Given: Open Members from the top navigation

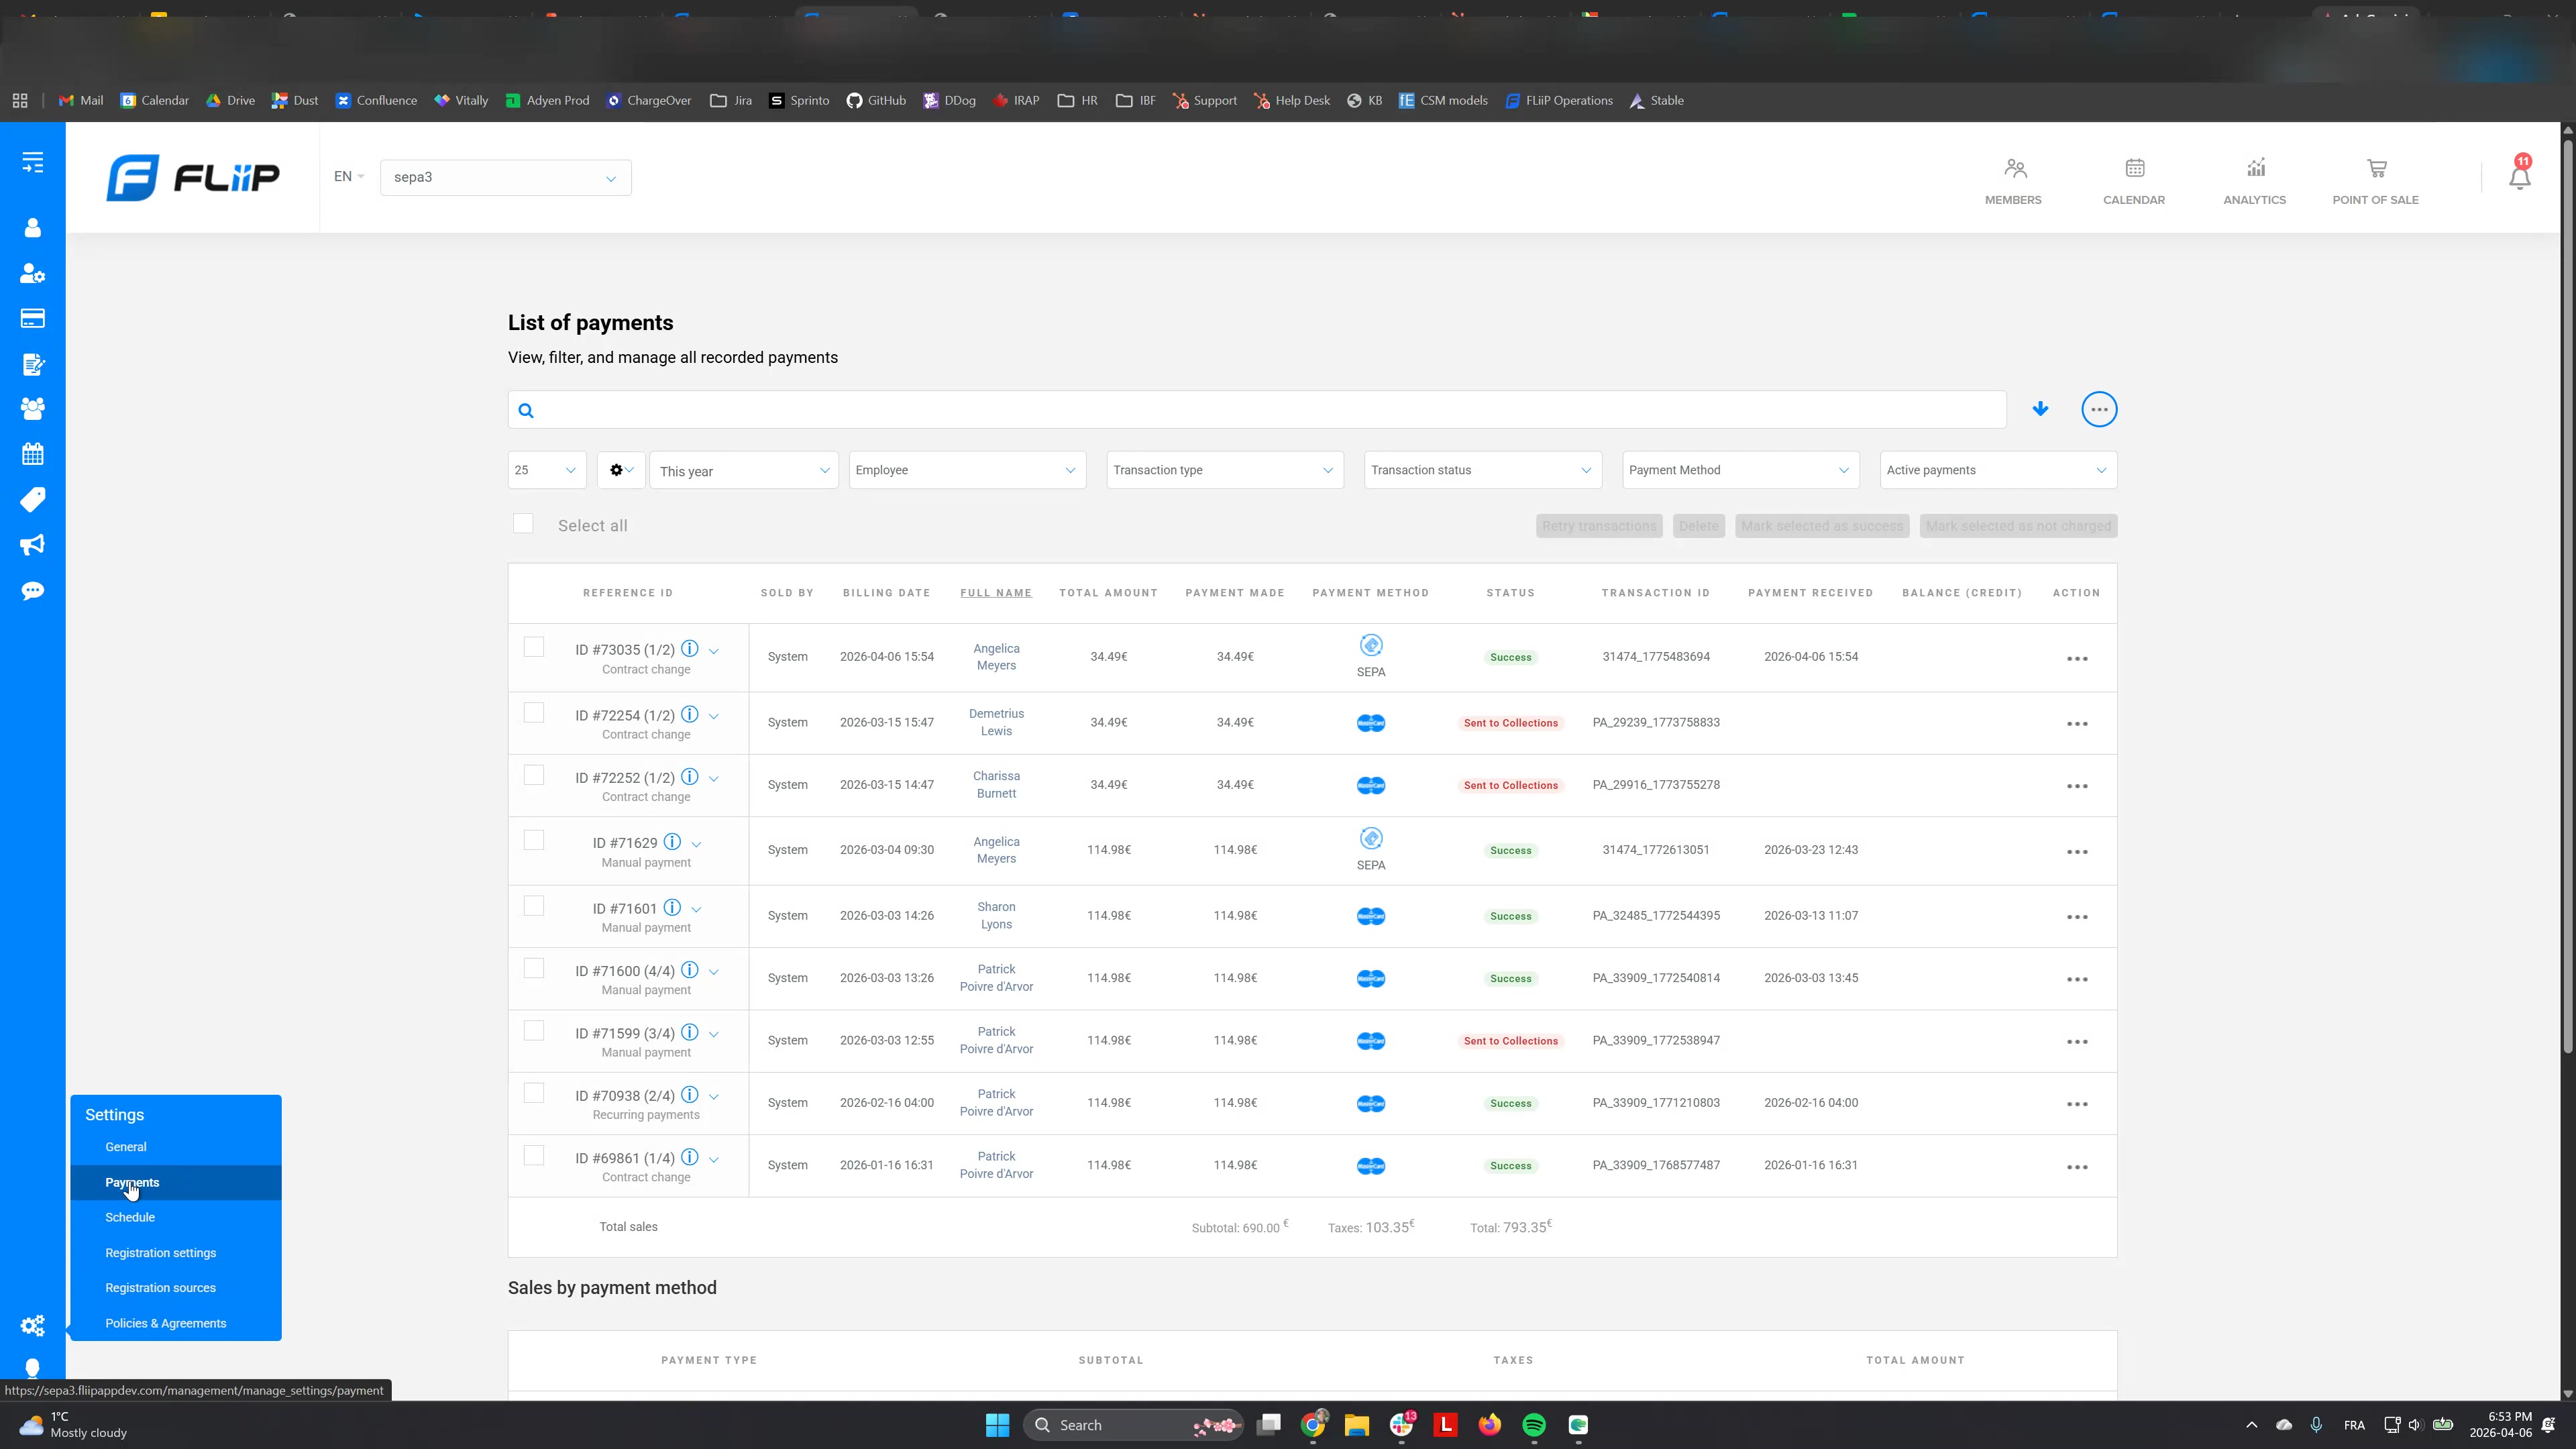Looking at the screenshot, I should pyautogui.click(x=2013, y=181).
